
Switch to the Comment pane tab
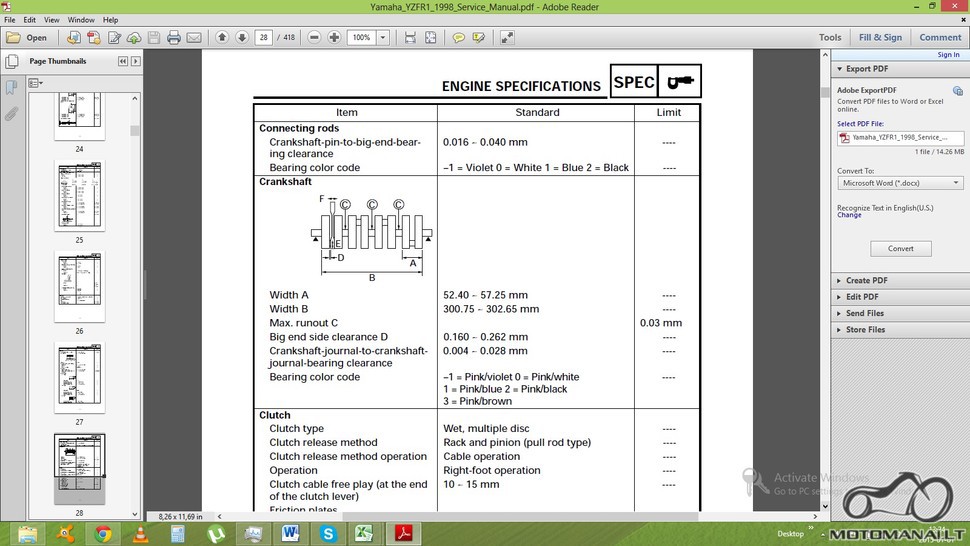click(x=940, y=38)
